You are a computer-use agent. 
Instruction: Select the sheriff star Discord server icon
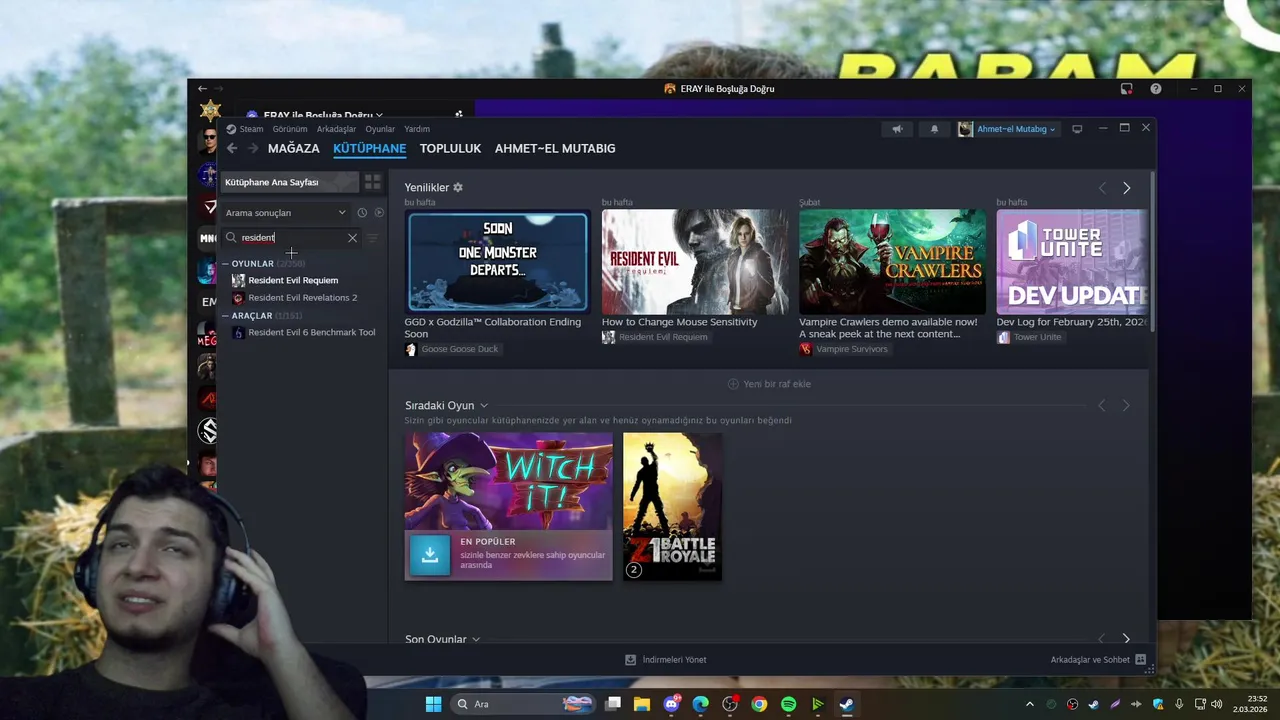[210, 111]
